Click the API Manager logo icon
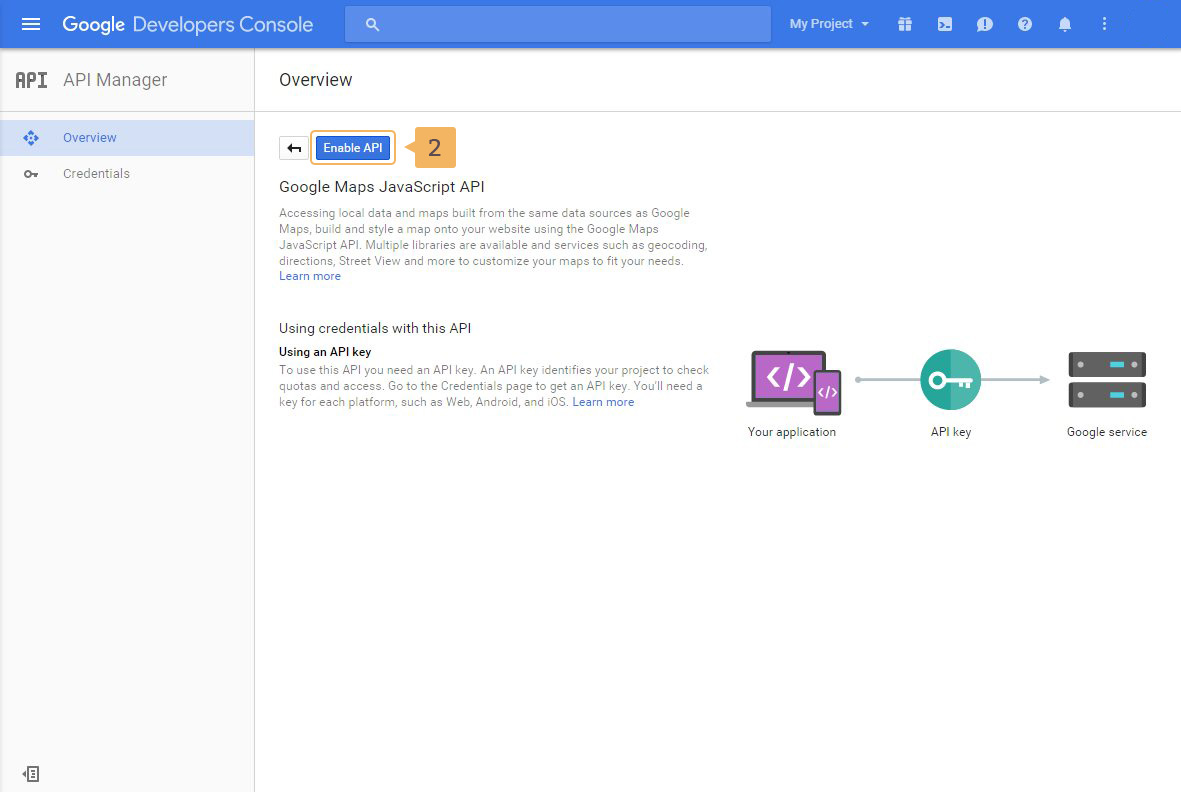This screenshot has height=792, width=1181. pos(31,80)
